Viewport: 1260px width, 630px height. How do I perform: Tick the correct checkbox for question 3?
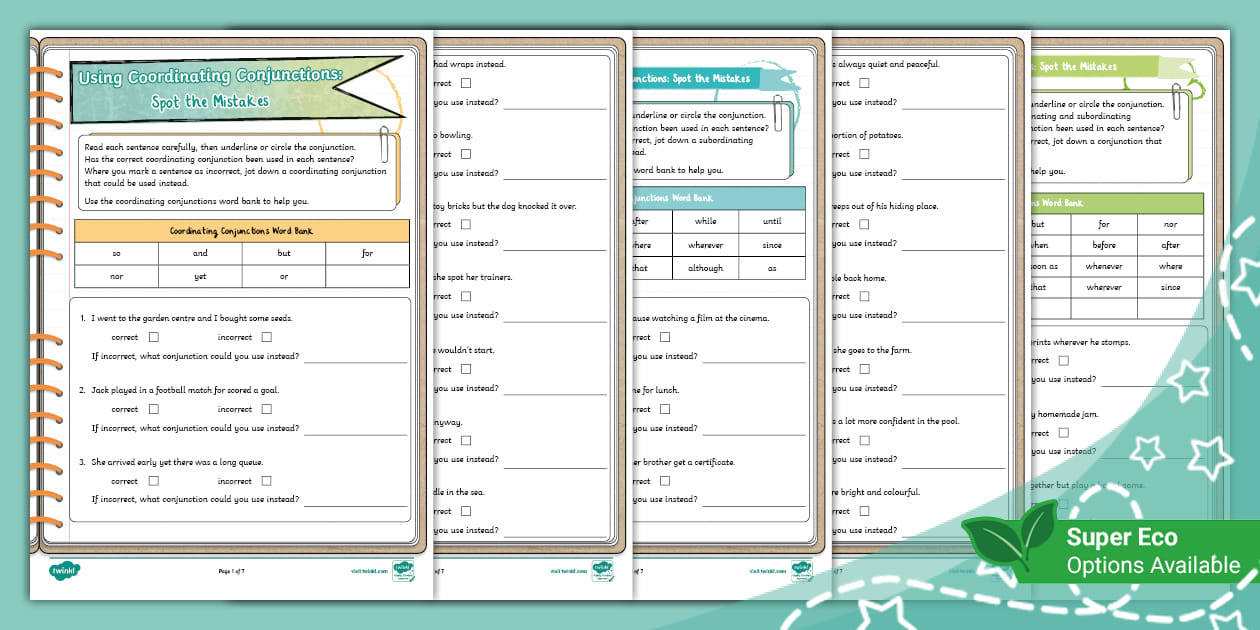point(153,481)
